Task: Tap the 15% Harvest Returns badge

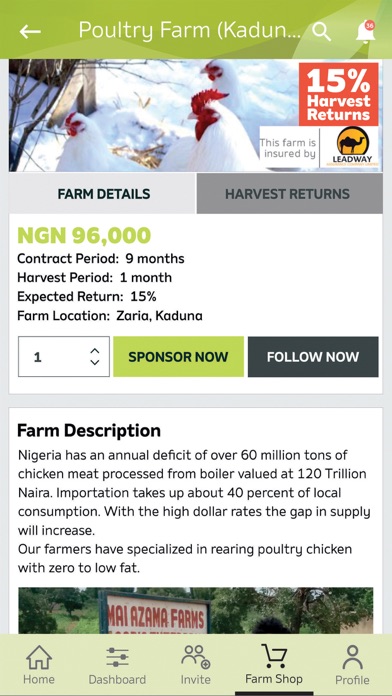Action: coord(339,94)
